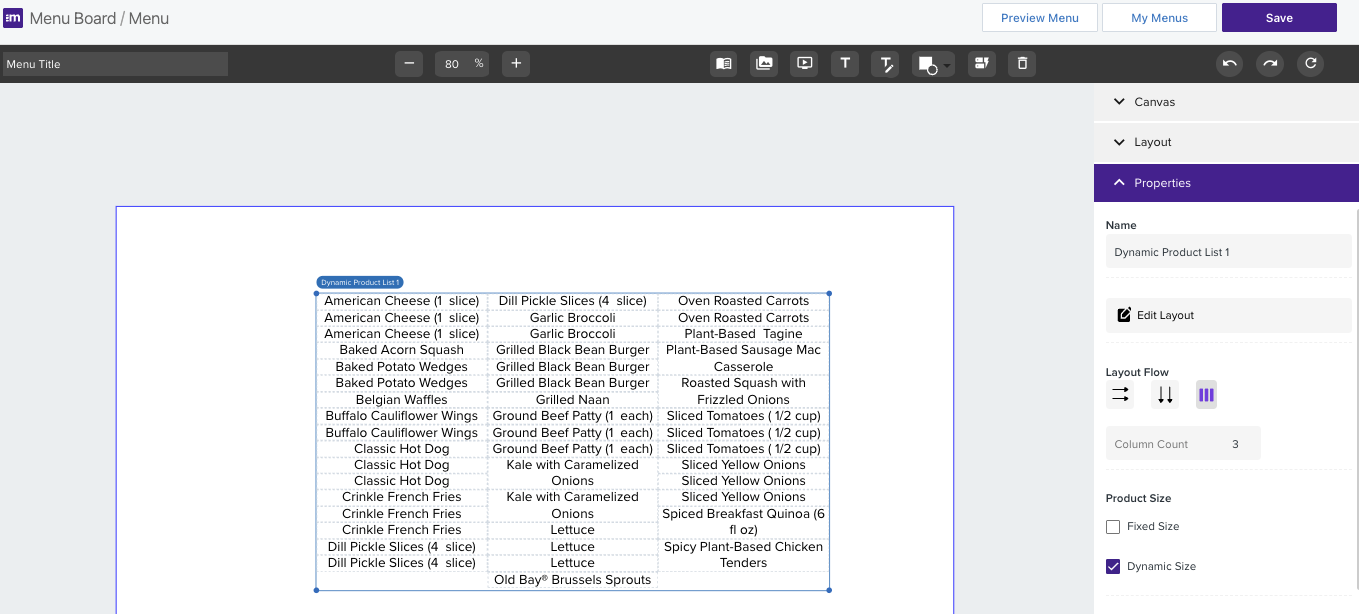Click Spiced Breakfast Quinoa (6 fl oz) cell
Screen dimensions: 1359x614
coord(743,522)
